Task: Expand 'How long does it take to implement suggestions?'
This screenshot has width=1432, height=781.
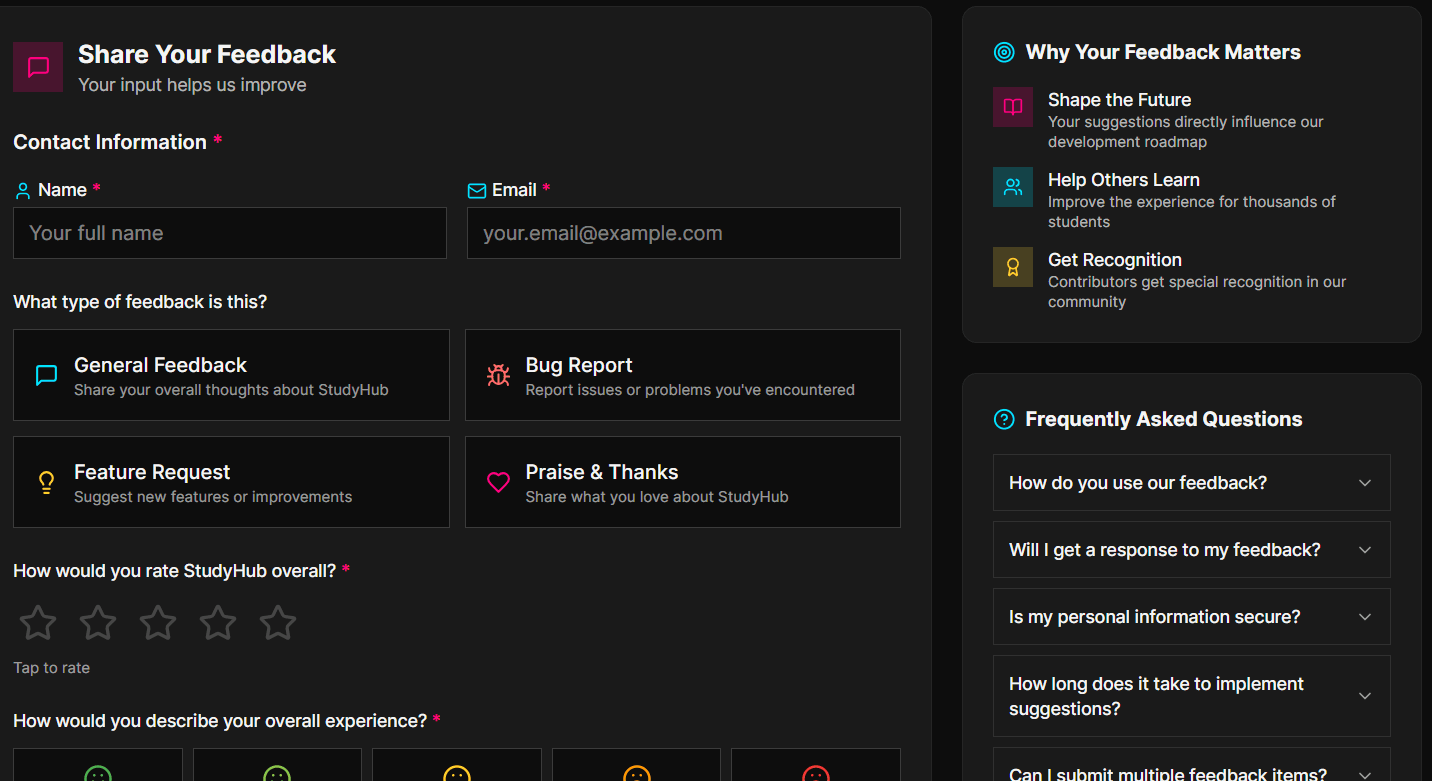Action: pos(1191,696)
